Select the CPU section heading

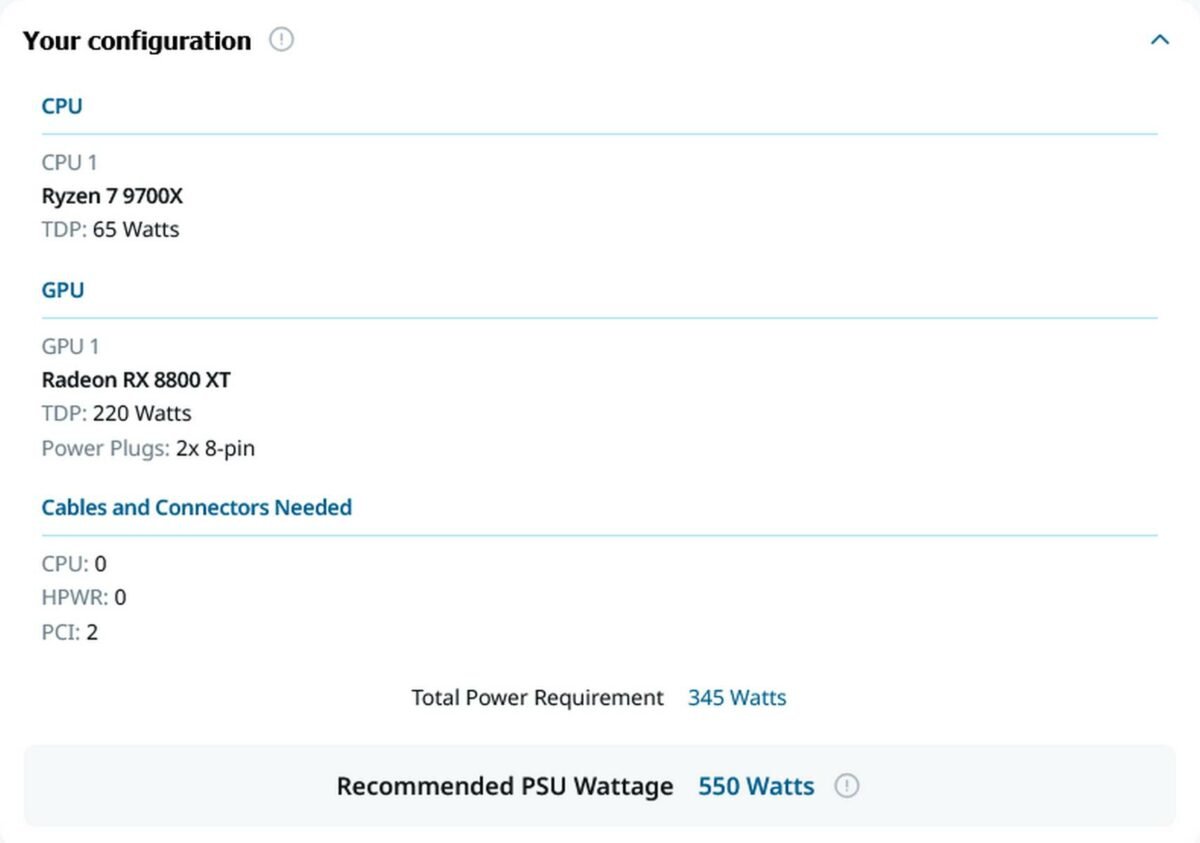coord(62,106)
